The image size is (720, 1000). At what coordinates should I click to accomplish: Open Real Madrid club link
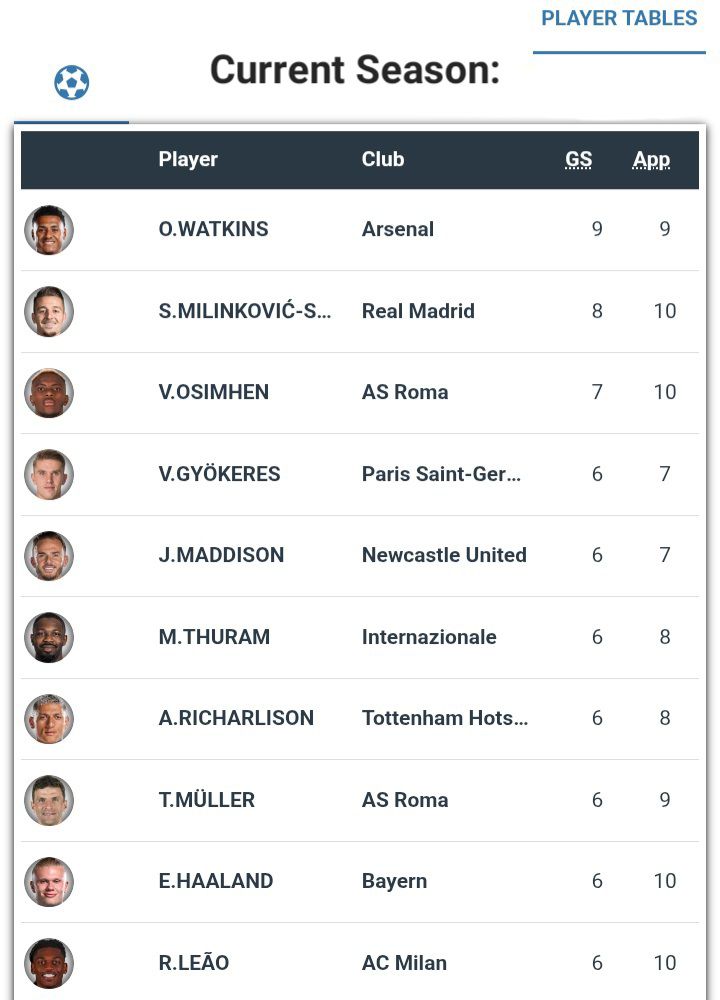coord(418,311)
